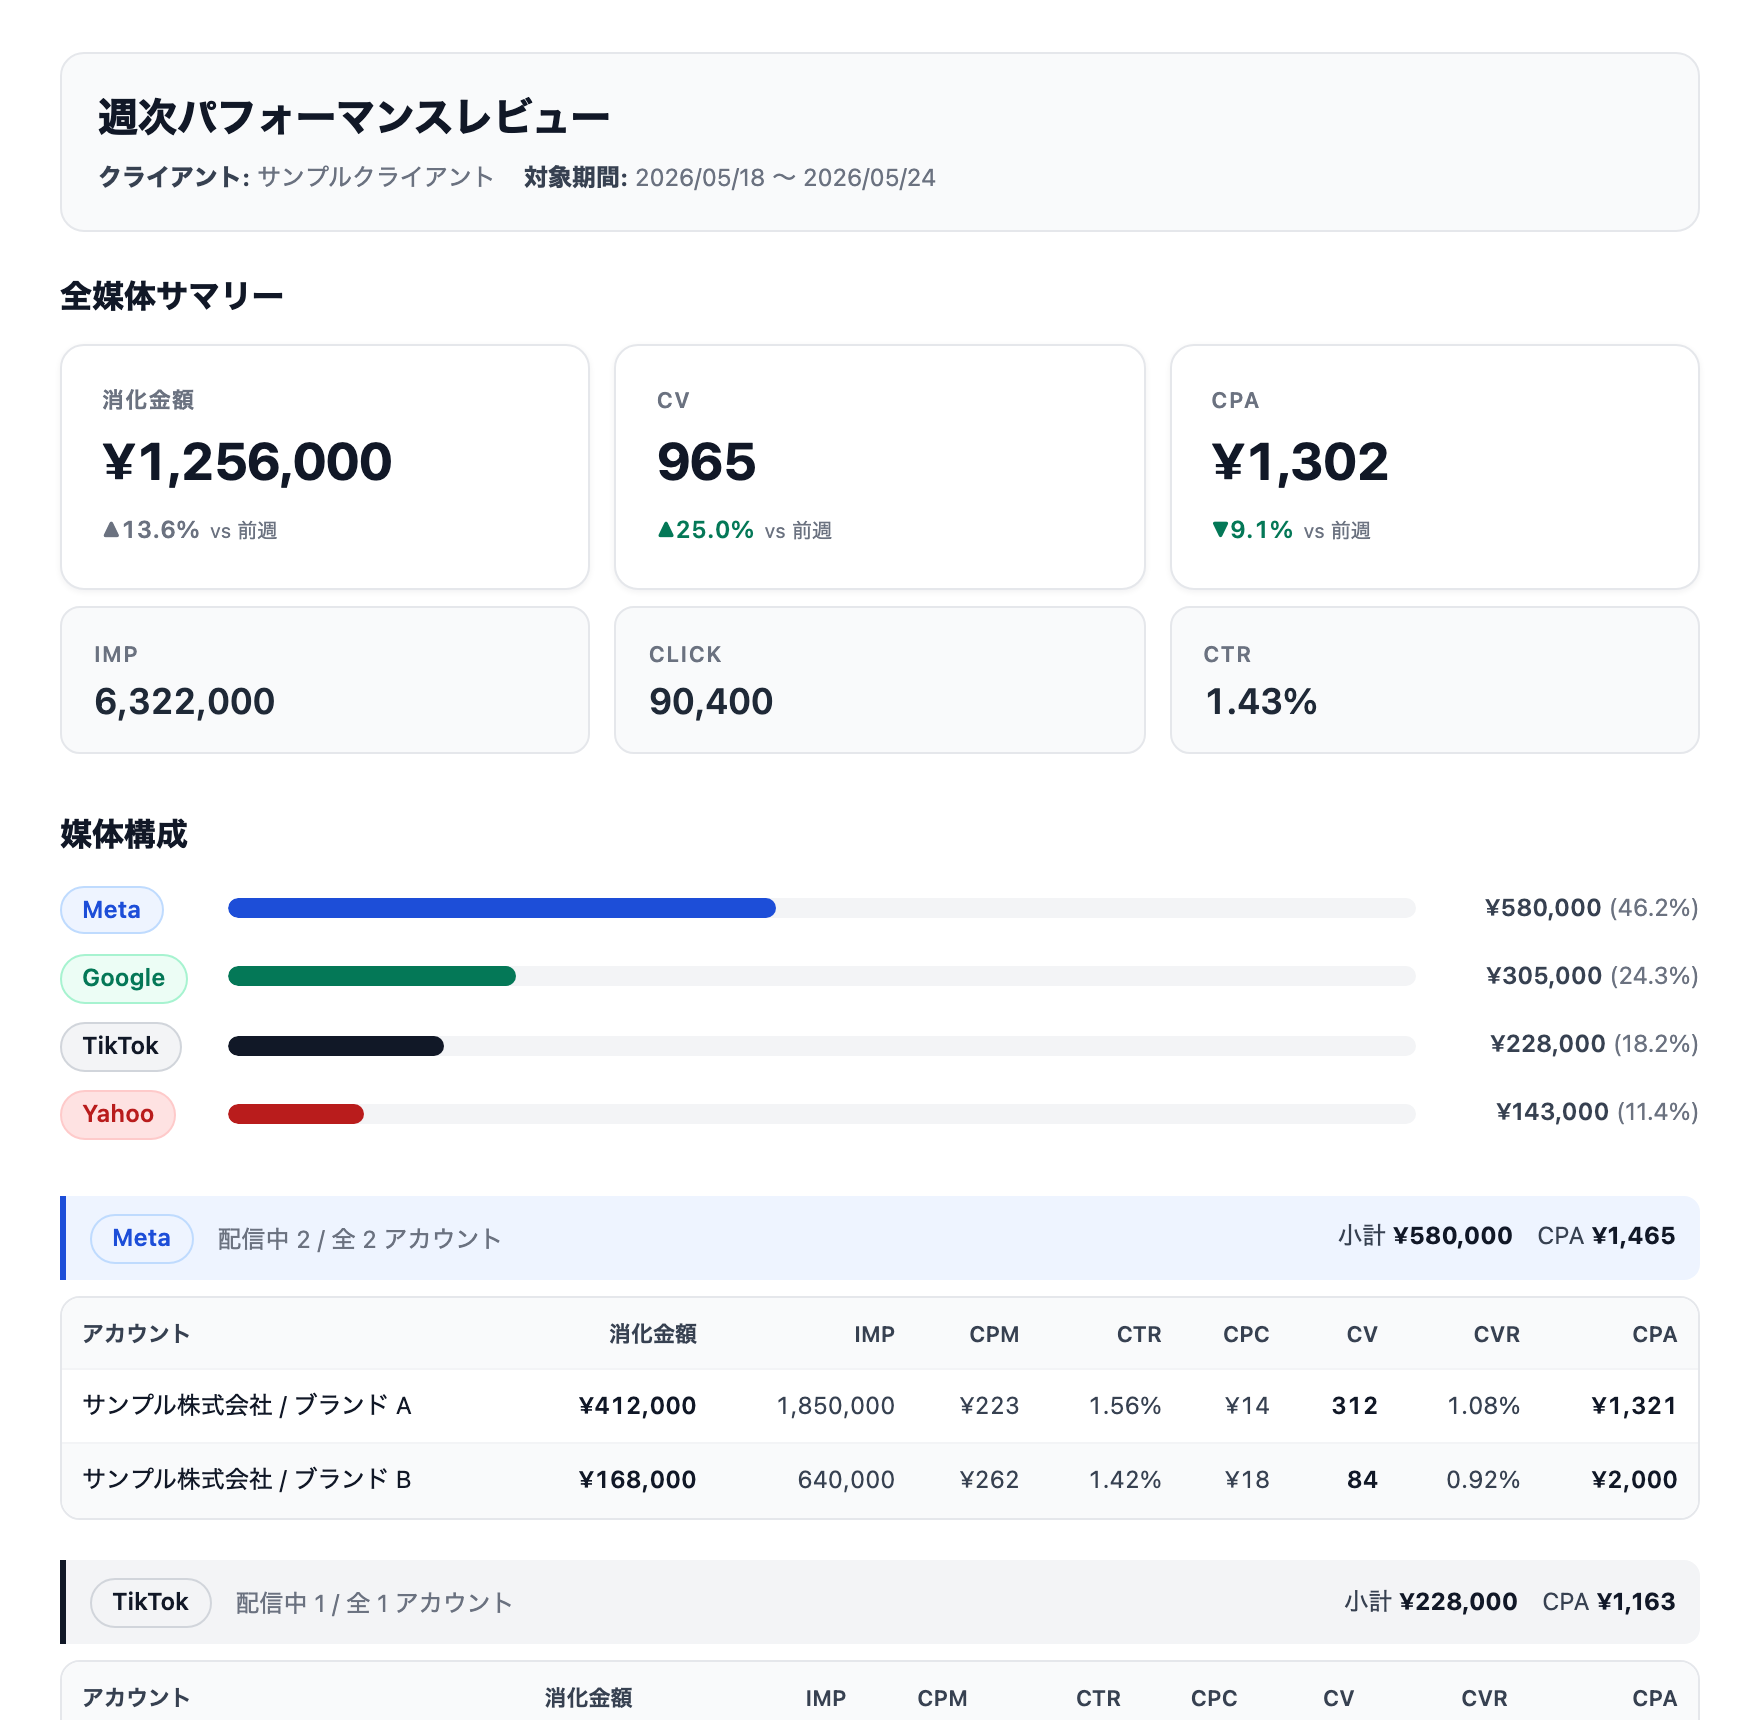Click the ▲13.6% vs 前週 indicator
Viewport: 1760px width, 1720px height.
click(x=190, y=530)
